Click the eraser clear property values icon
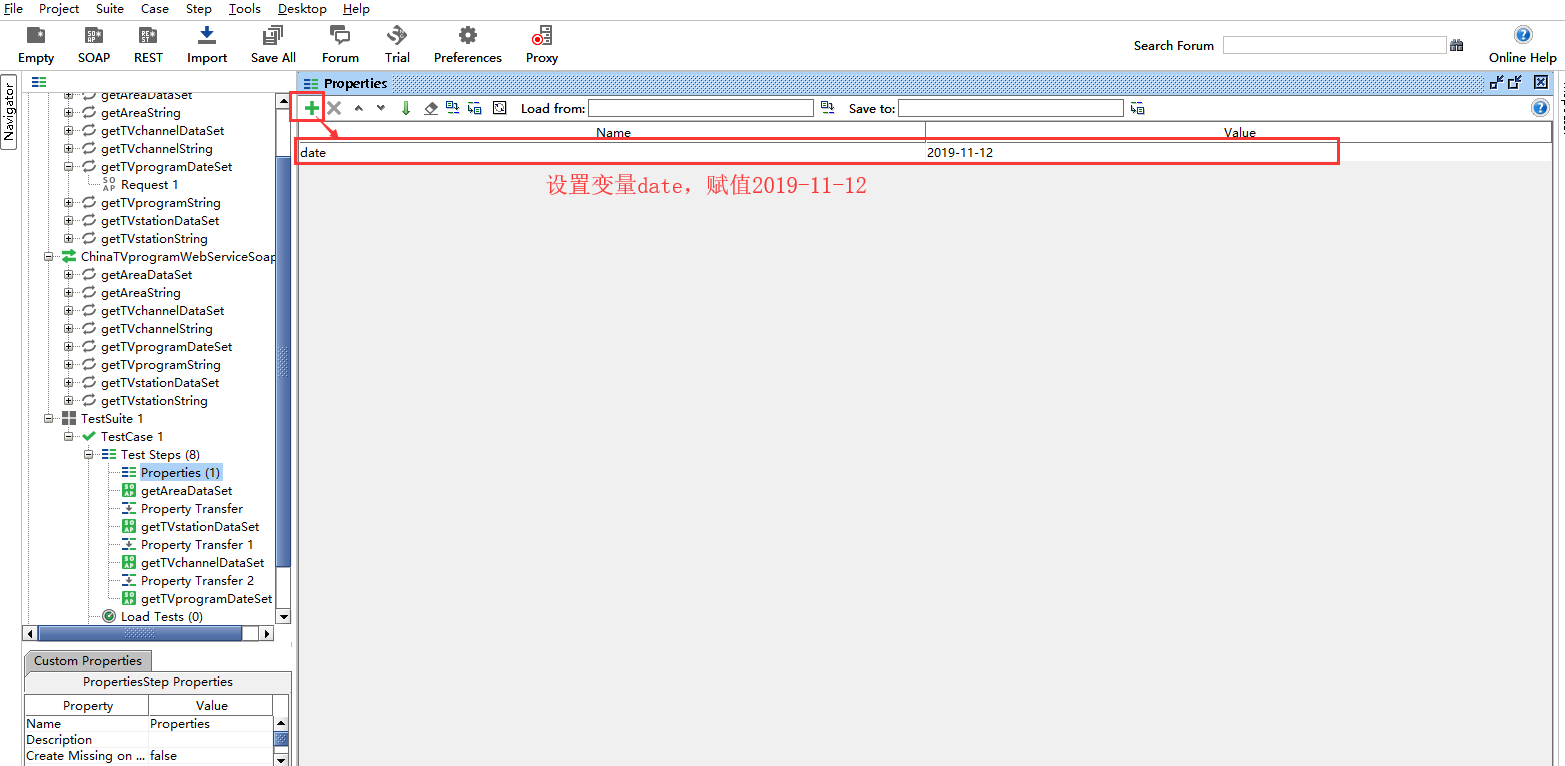1565x766 pixels. pos(431,108)
